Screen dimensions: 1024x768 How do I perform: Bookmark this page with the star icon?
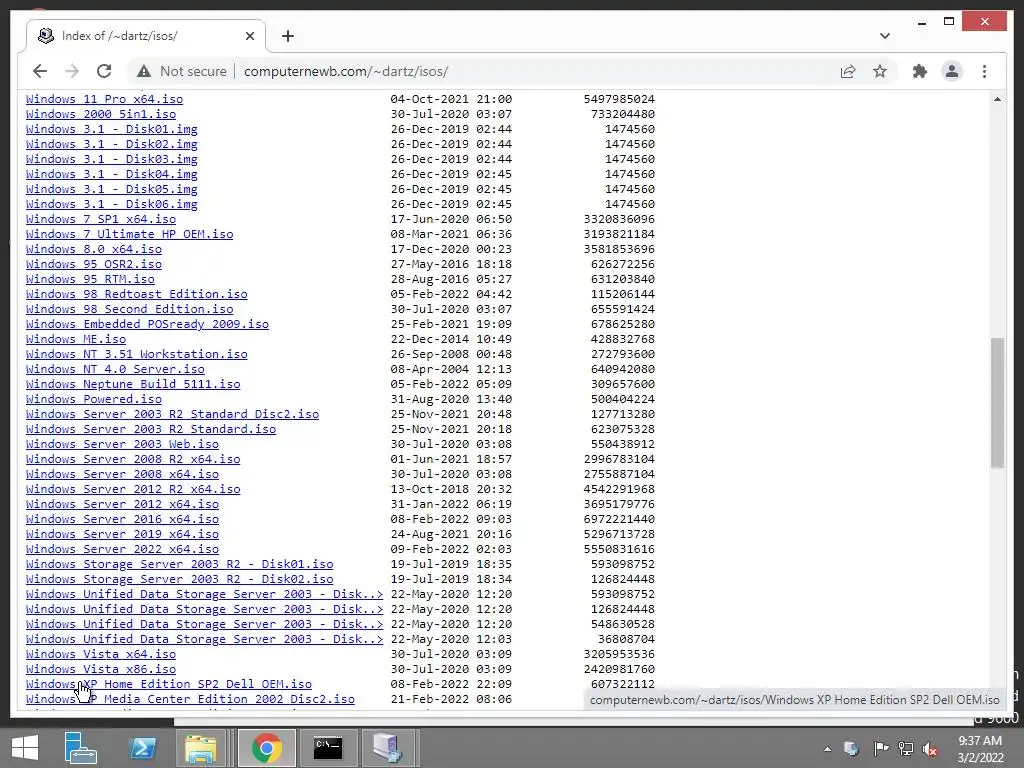point(880,71)
